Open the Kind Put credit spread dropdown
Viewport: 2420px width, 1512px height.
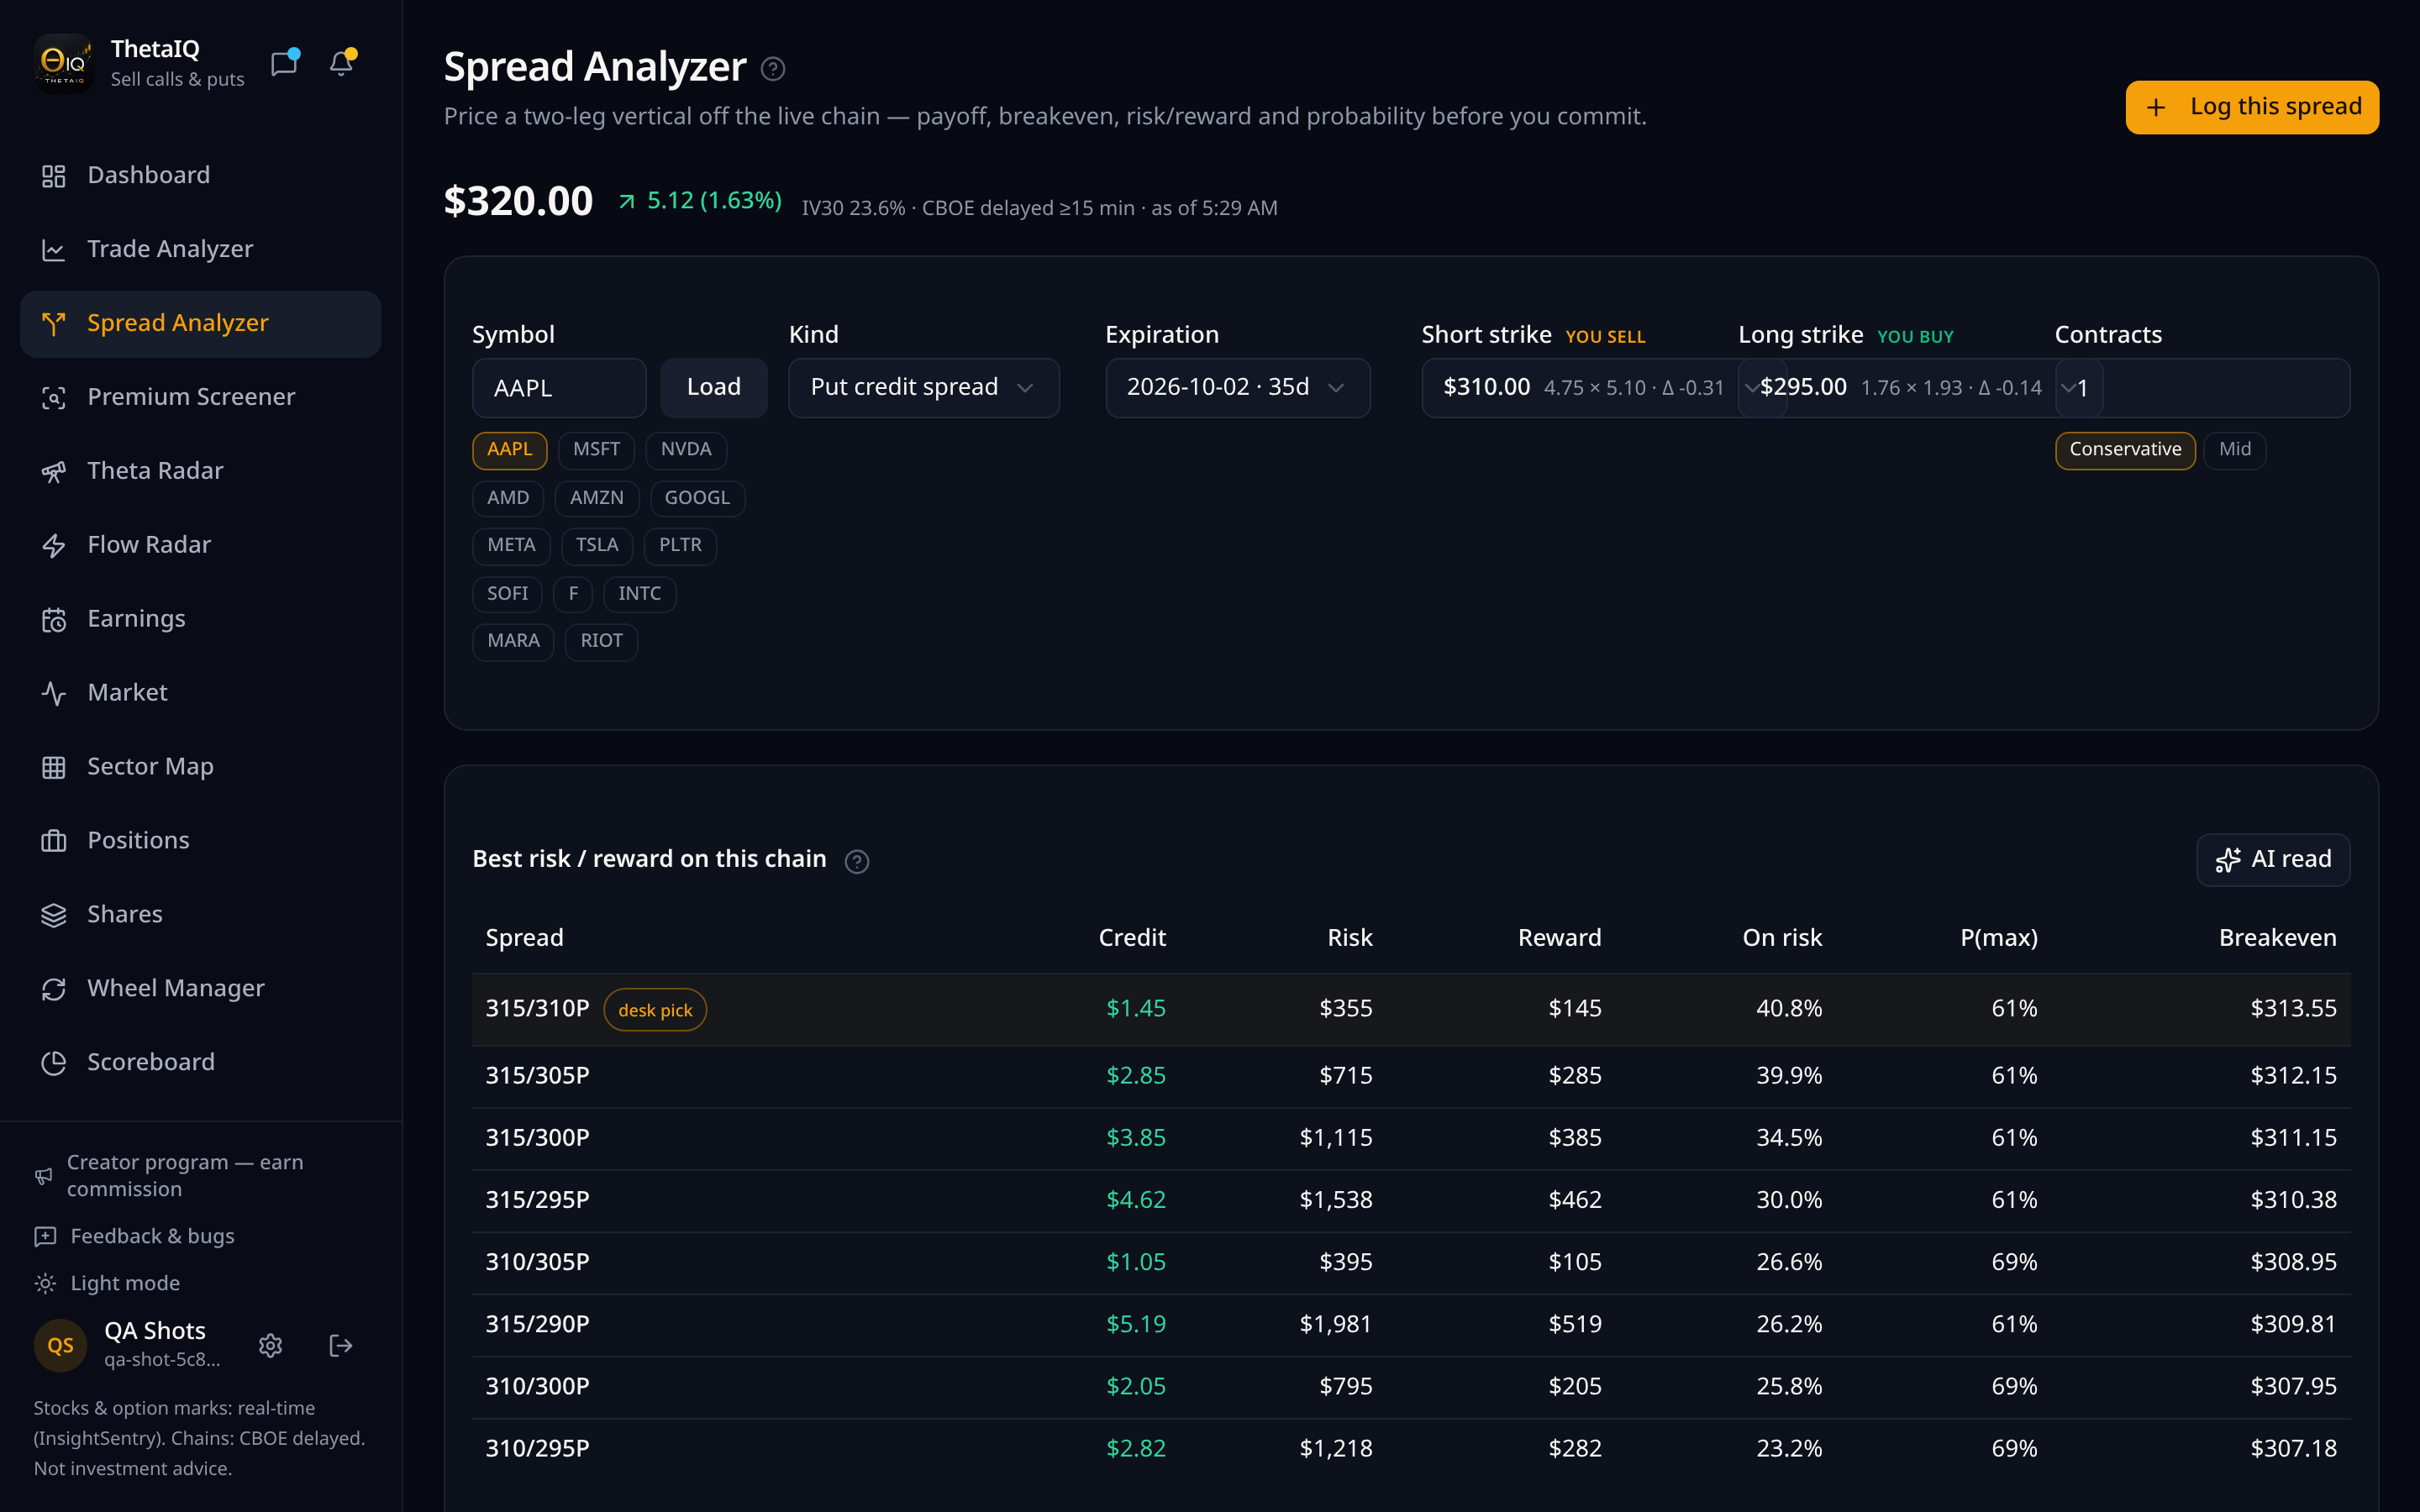pos(923,388)
